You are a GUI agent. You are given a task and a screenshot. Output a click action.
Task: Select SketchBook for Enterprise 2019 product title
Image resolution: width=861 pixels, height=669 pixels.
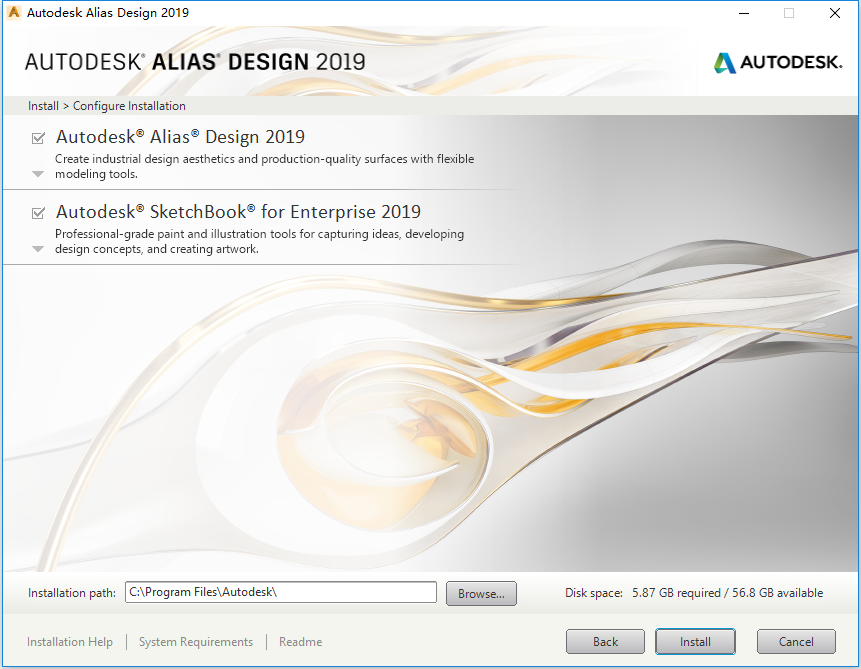point(238,212)
